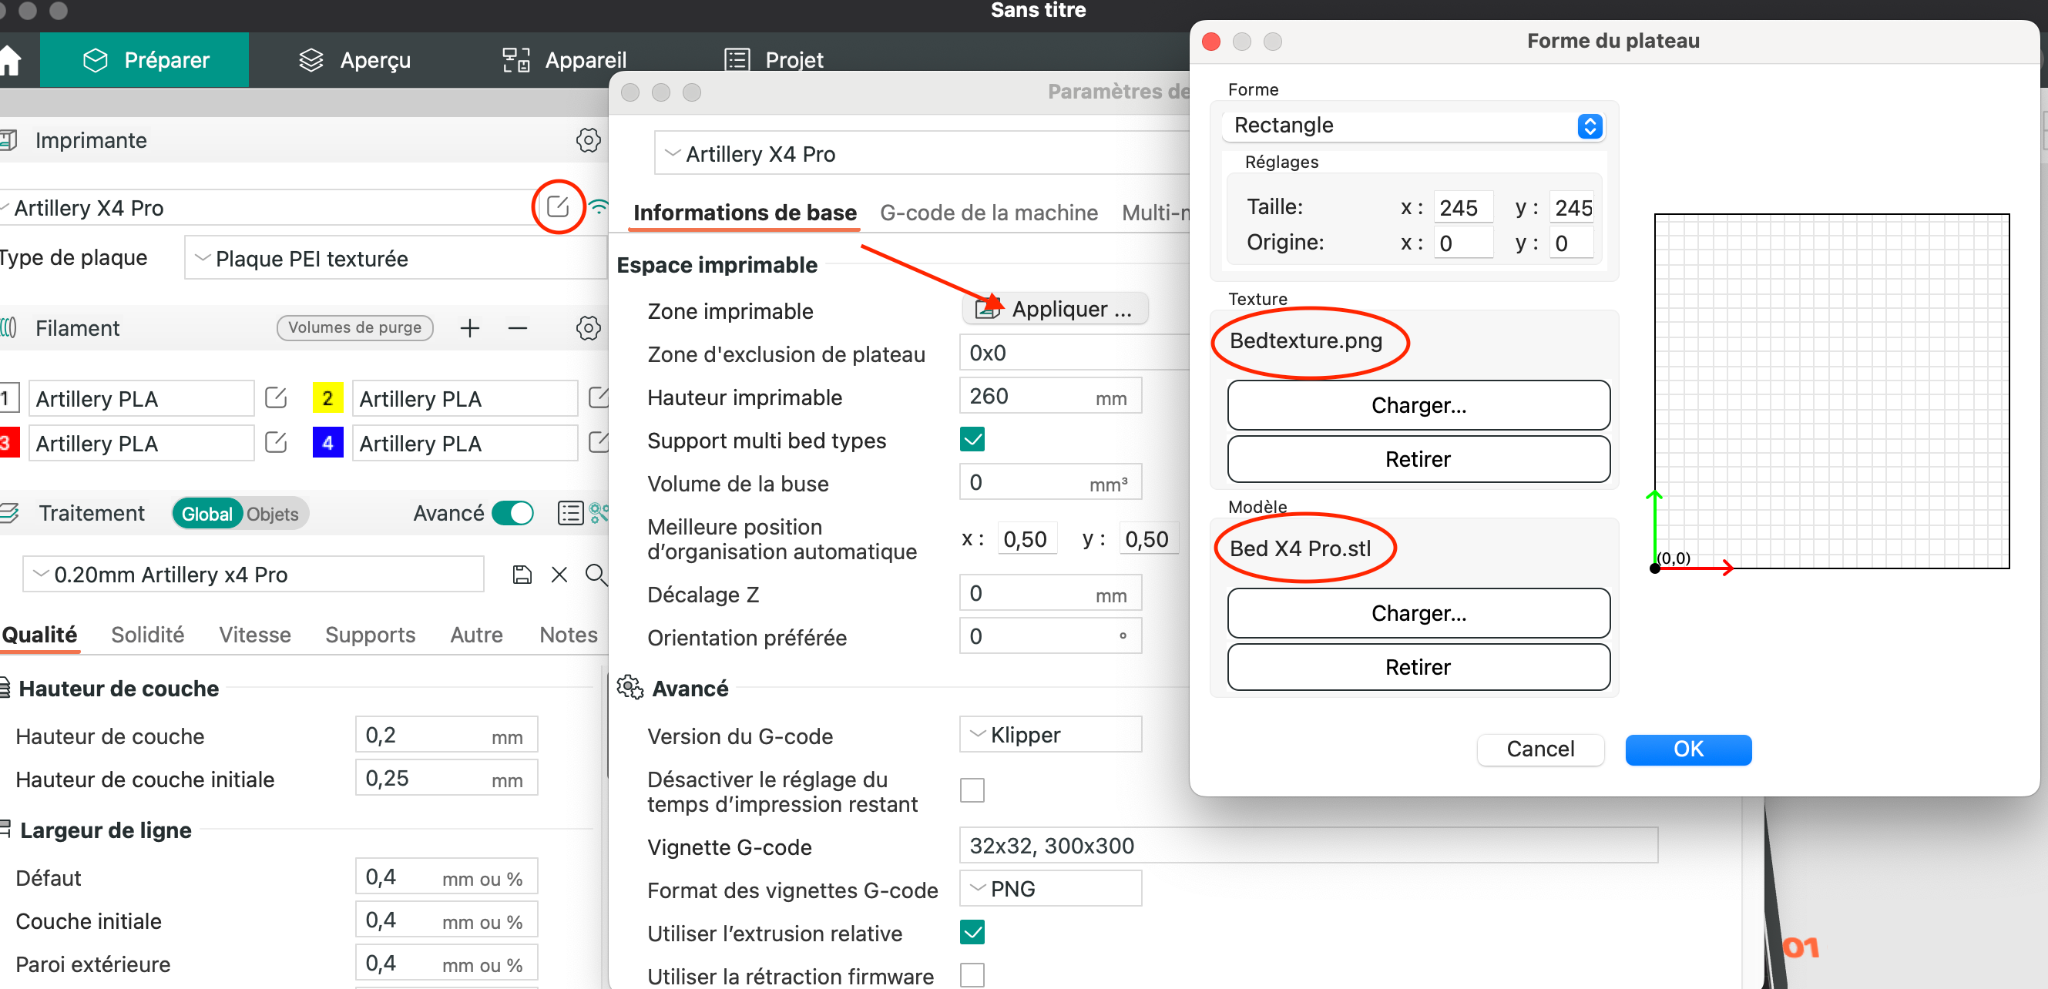Click the search magnifier icon for settings
The image size is (2048, 989).
tap(596, 574)
